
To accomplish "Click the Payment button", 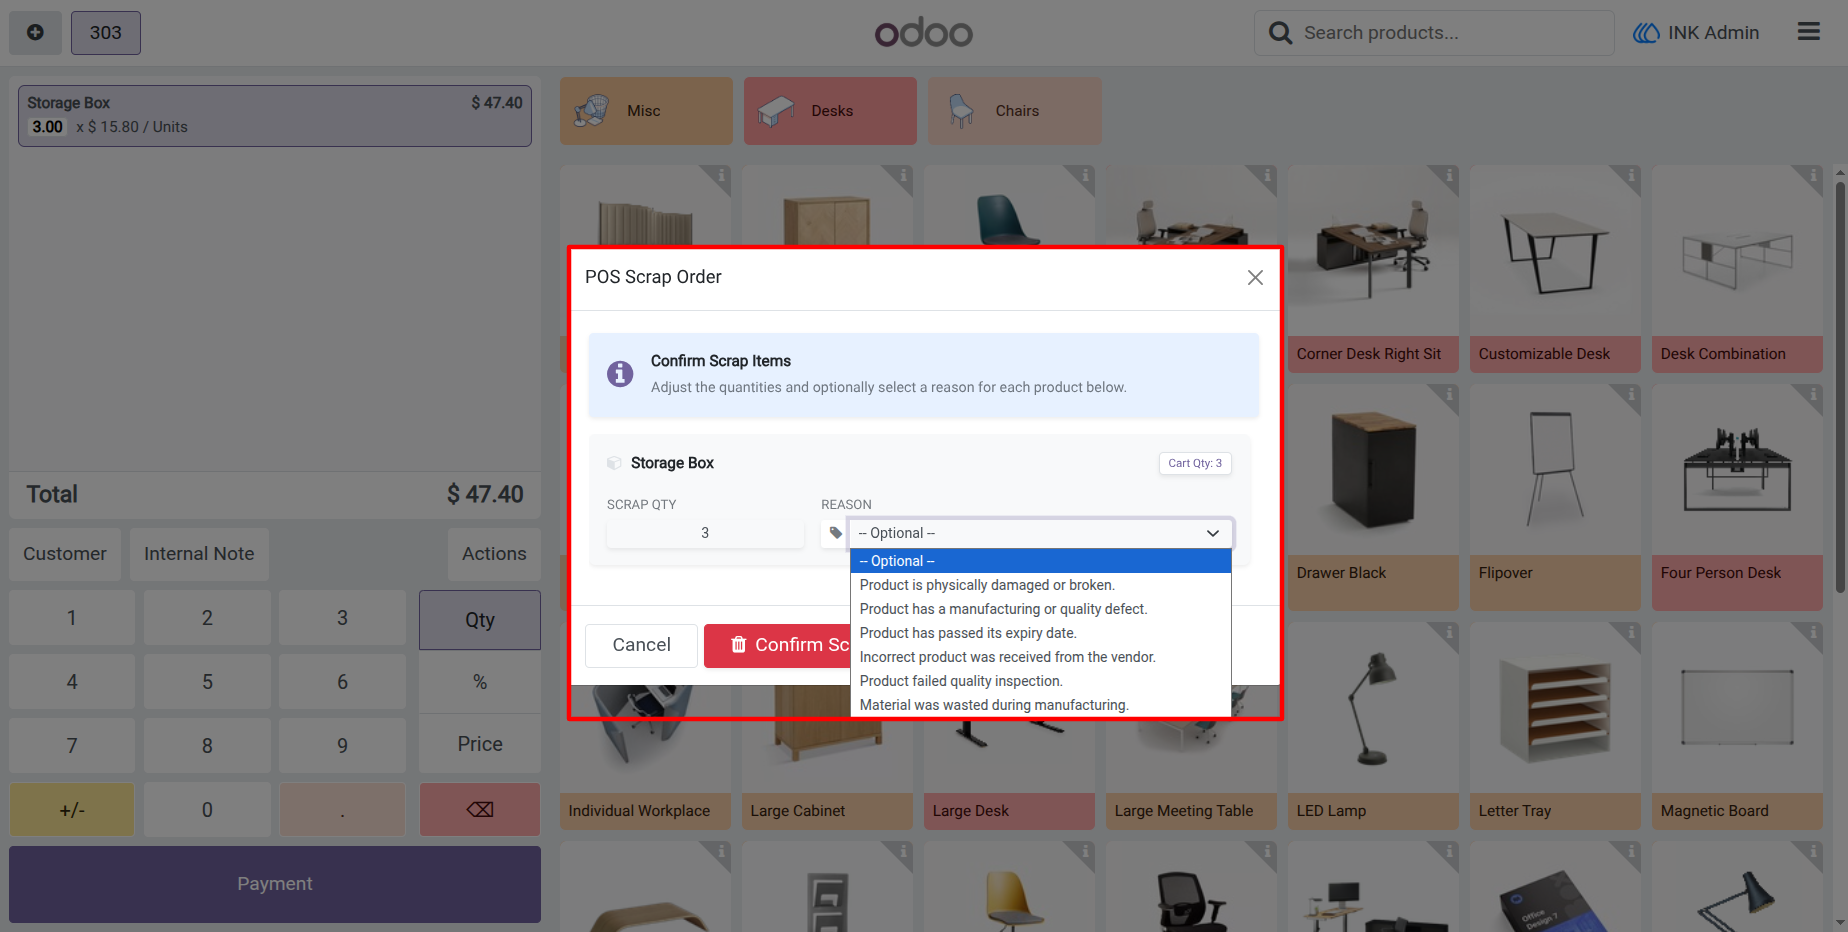I will coord(275,884).
